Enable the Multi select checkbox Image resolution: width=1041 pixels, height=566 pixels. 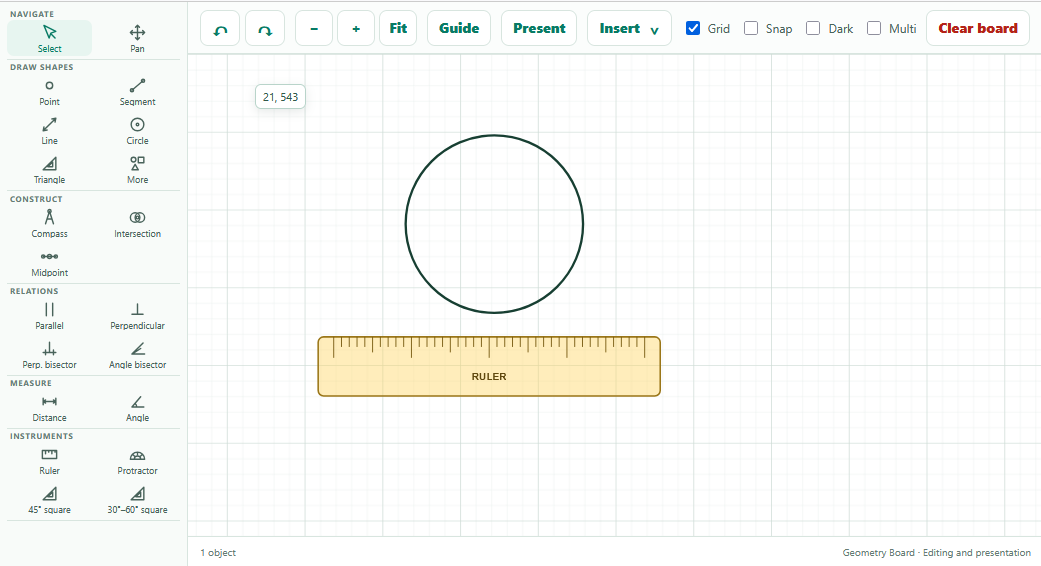pyautogui.click(x=874, y=29)
